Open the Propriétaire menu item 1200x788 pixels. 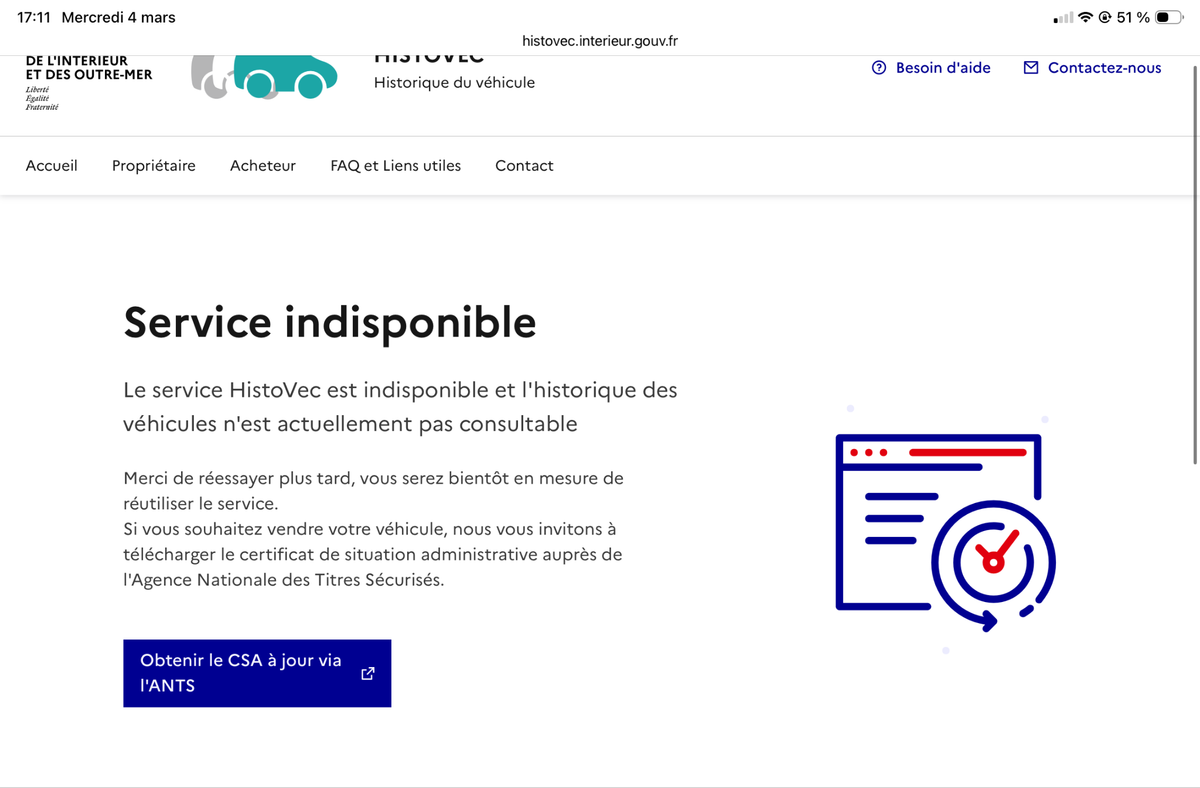(154, 166)
